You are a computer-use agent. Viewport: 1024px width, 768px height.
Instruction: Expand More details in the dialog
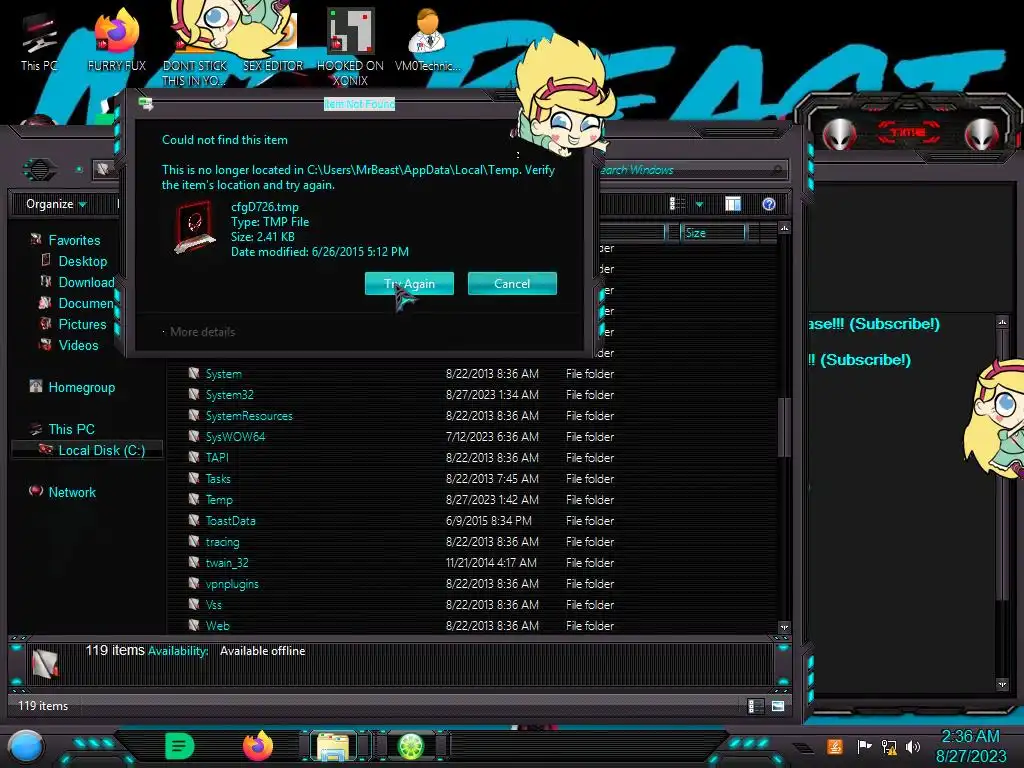coord(202,332)
